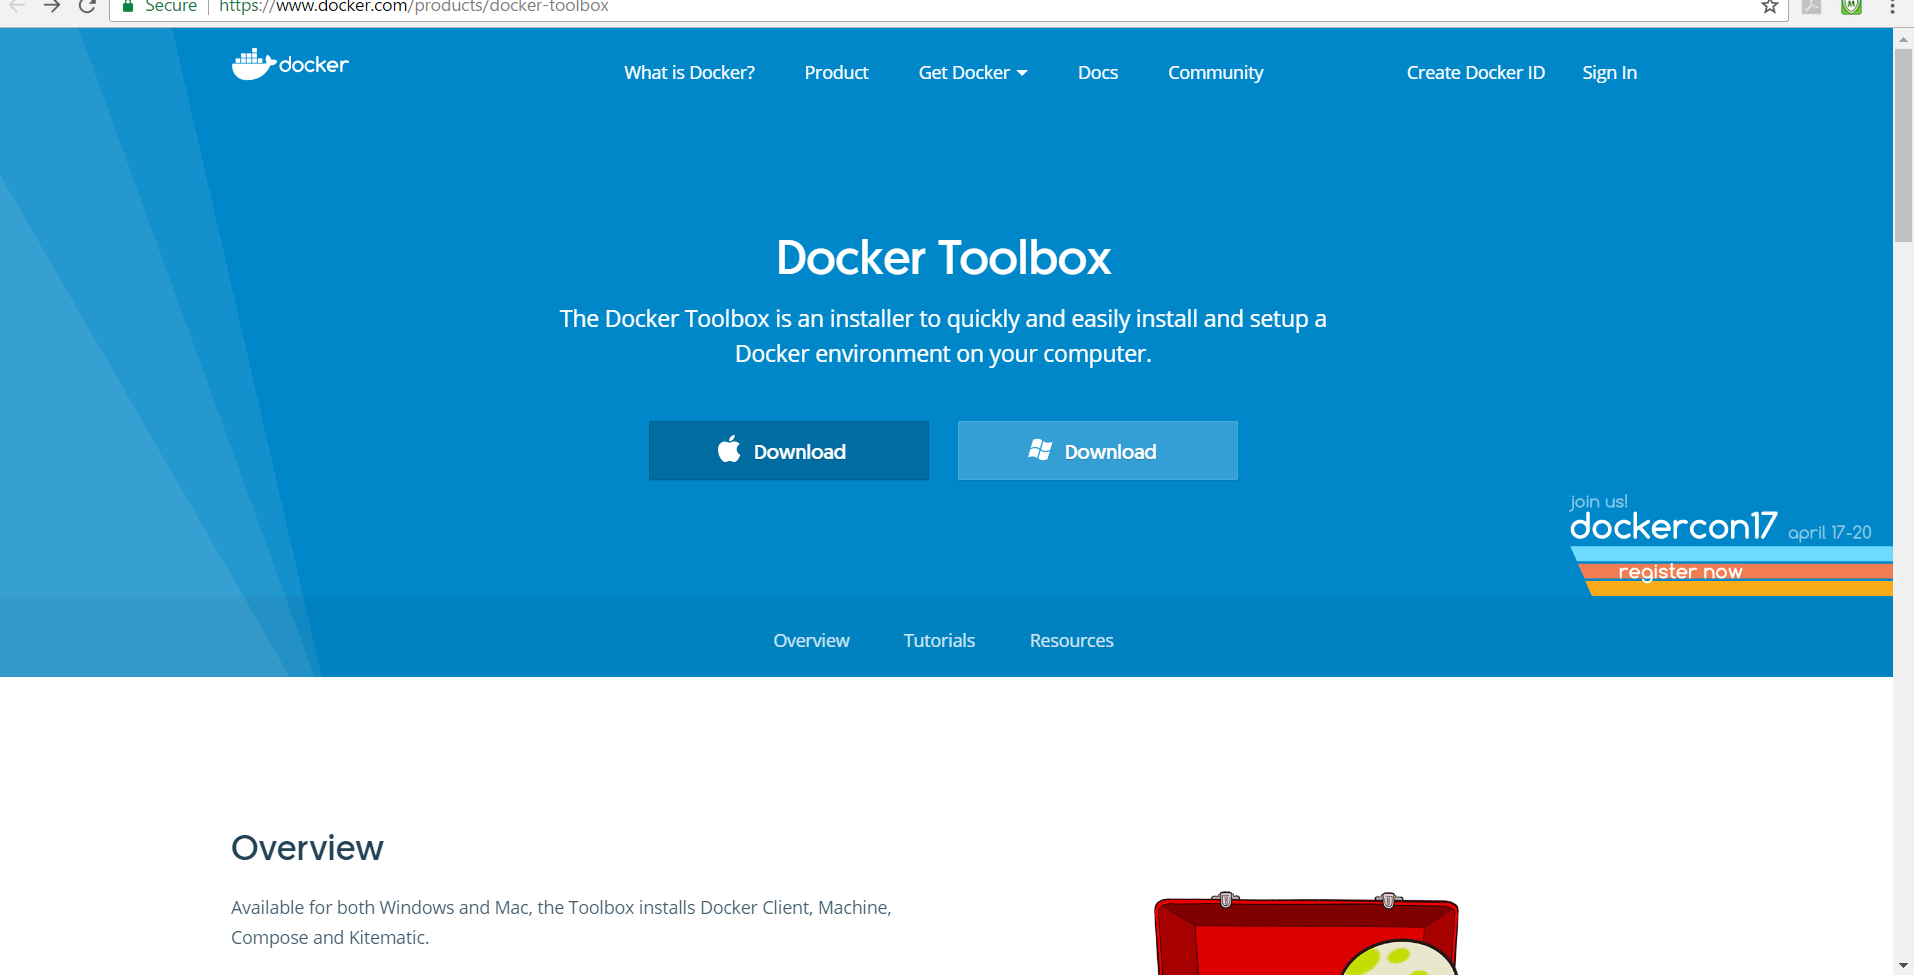Click register now on DockerCon banner
Image resolution: width=1914 pixels, height=975 pixels.
coord(1680,572)
